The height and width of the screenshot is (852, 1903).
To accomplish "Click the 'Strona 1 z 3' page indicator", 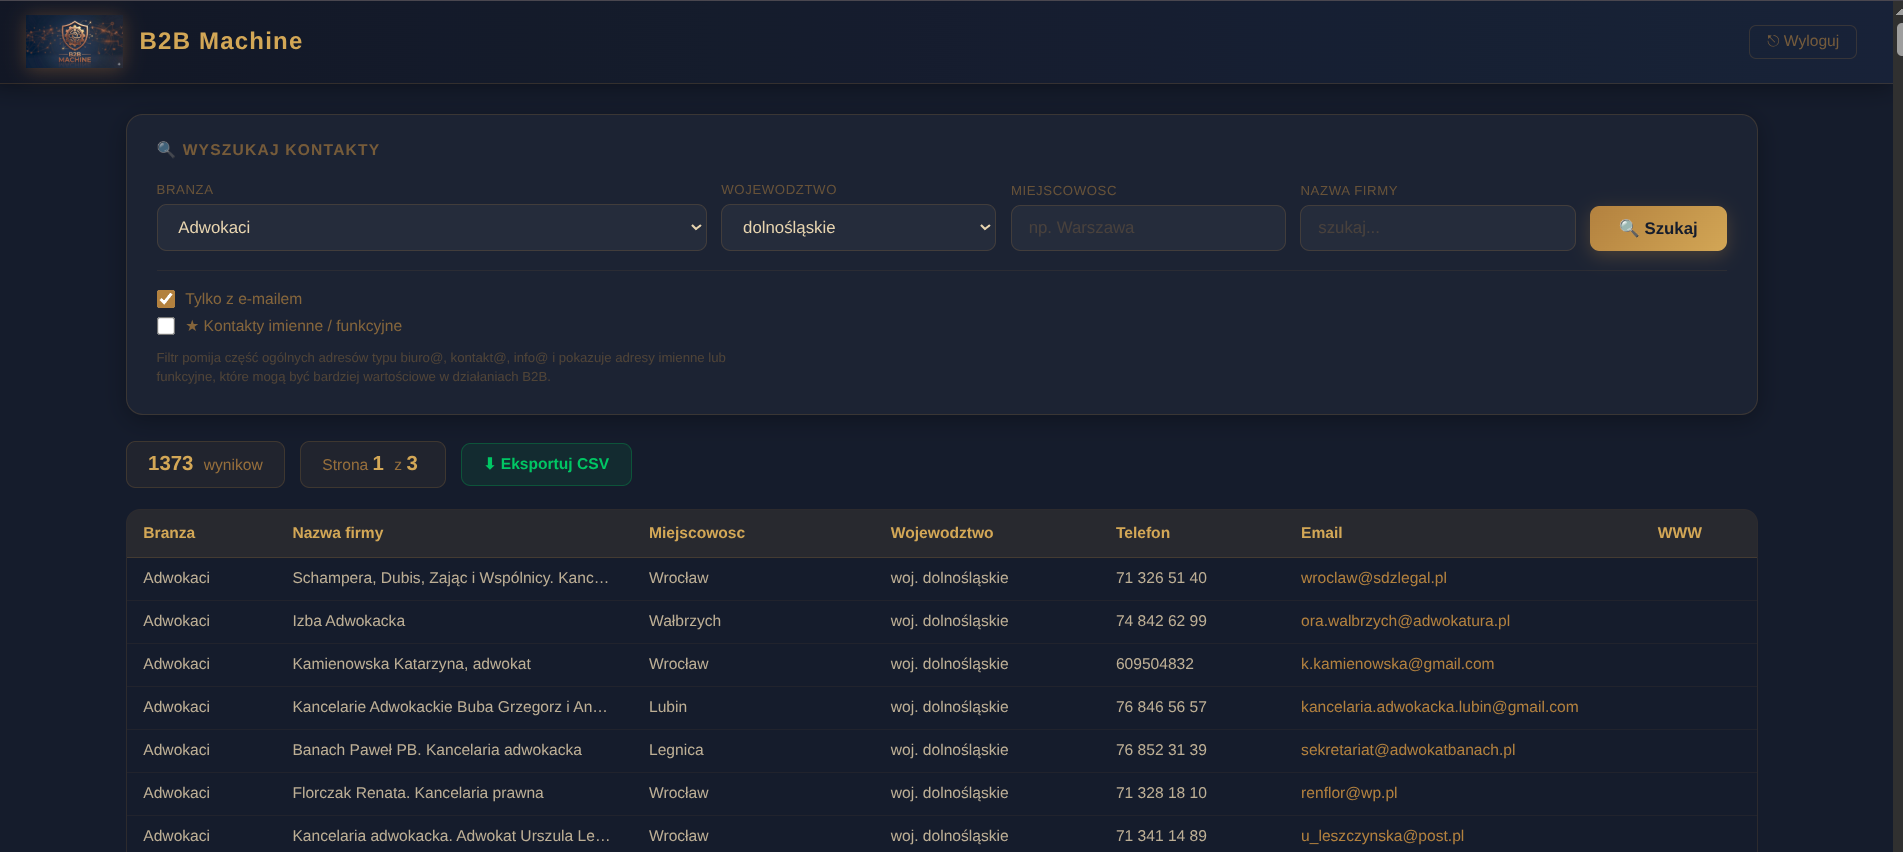I will pos(372,464).
